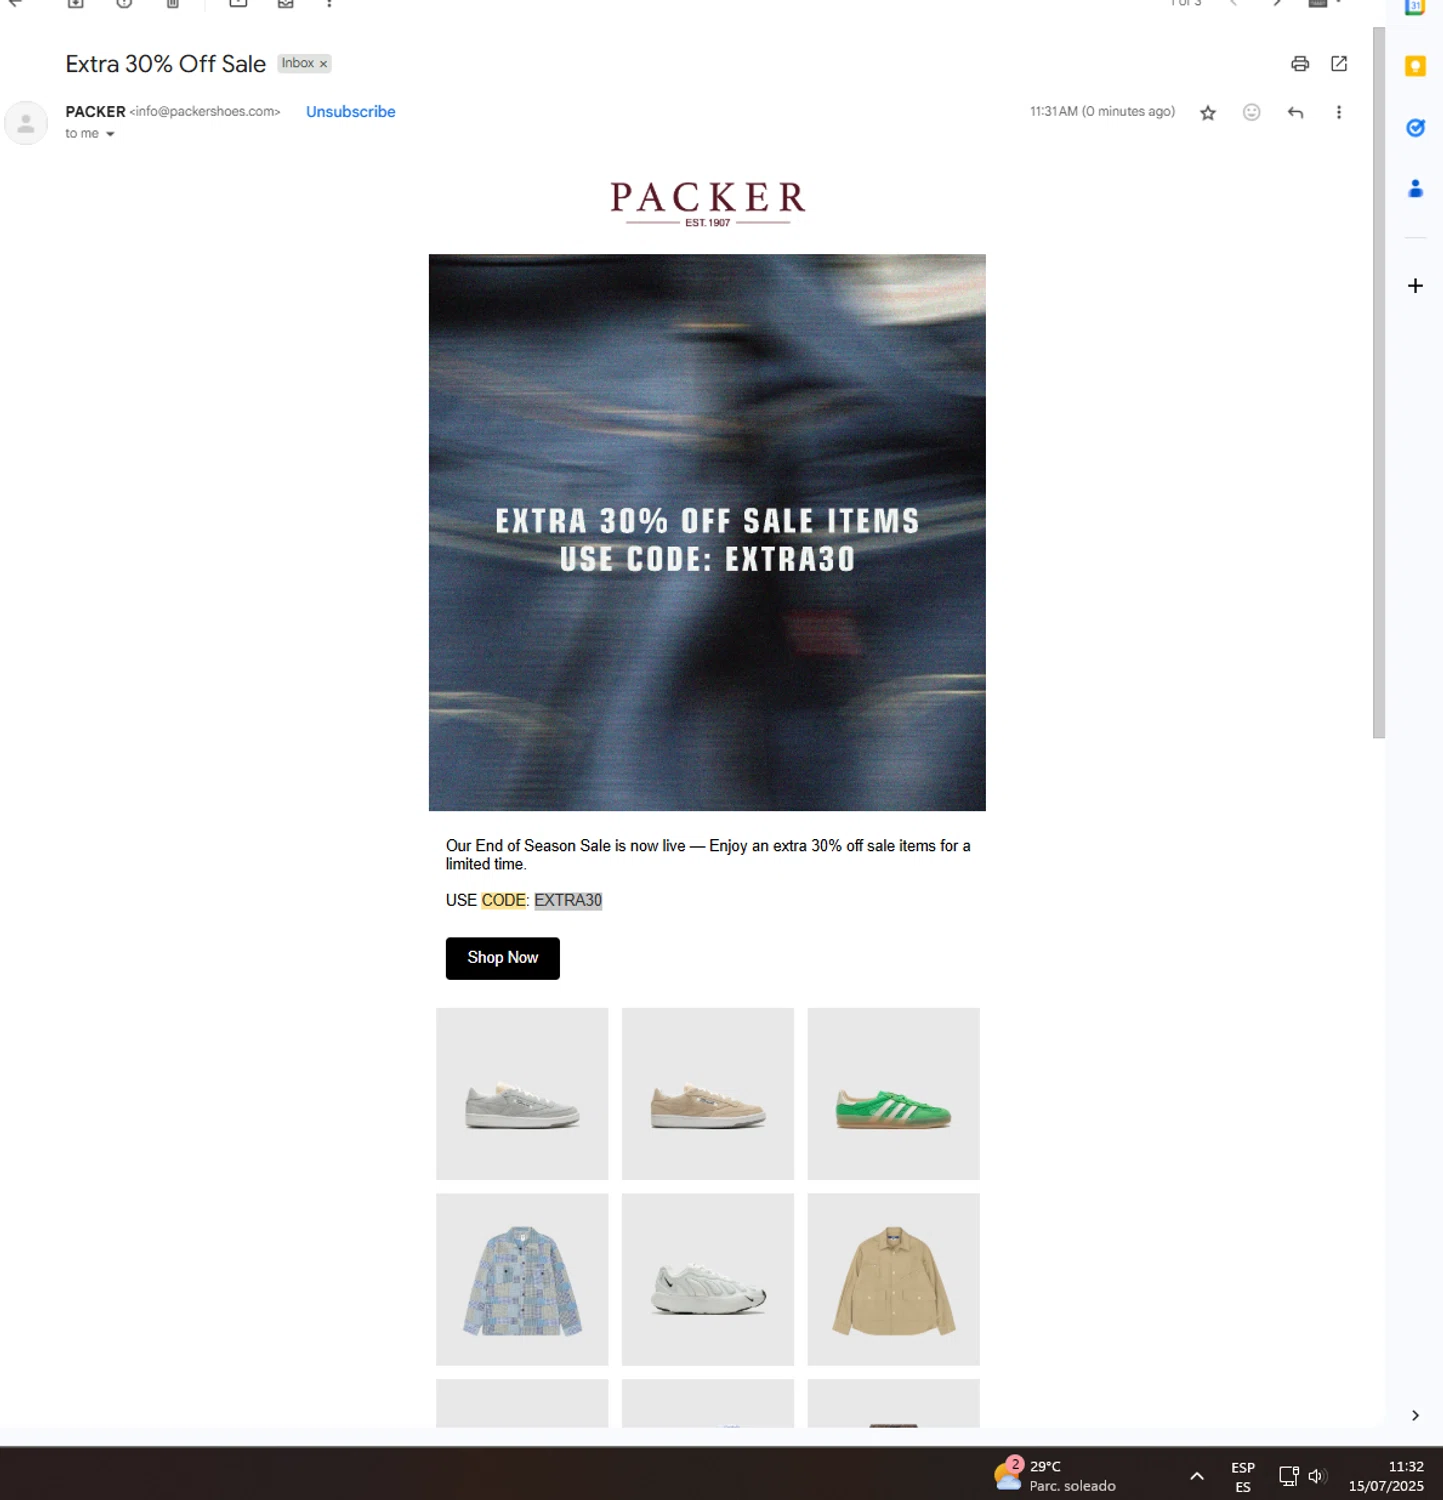
Task: Open Contacts in the side panel
Action: click(x=1415, y=188)
